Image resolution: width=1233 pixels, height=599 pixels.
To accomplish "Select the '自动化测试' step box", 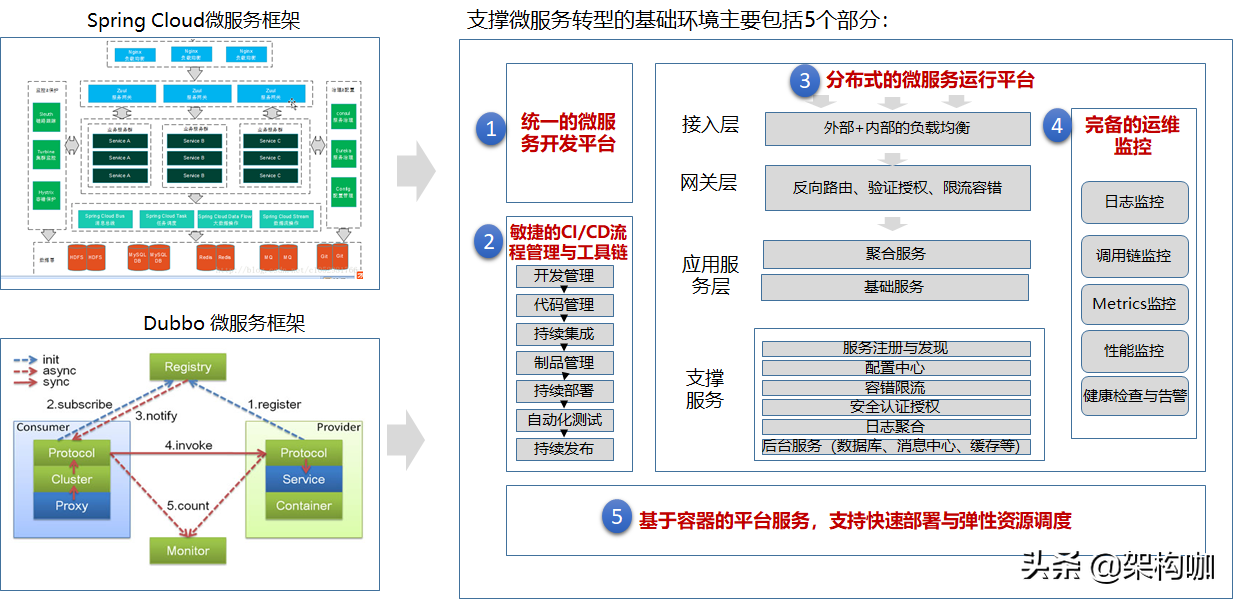I will click(x=564, y=420).
